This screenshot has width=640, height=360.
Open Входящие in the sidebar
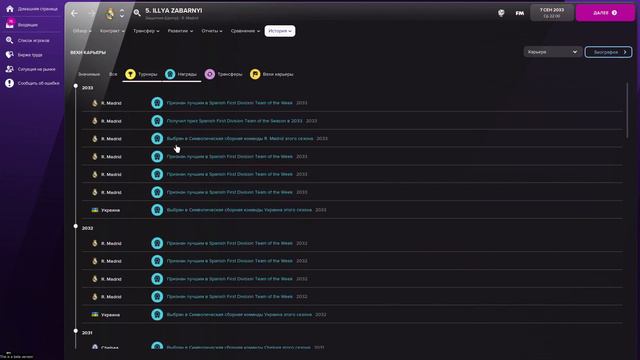28,25
